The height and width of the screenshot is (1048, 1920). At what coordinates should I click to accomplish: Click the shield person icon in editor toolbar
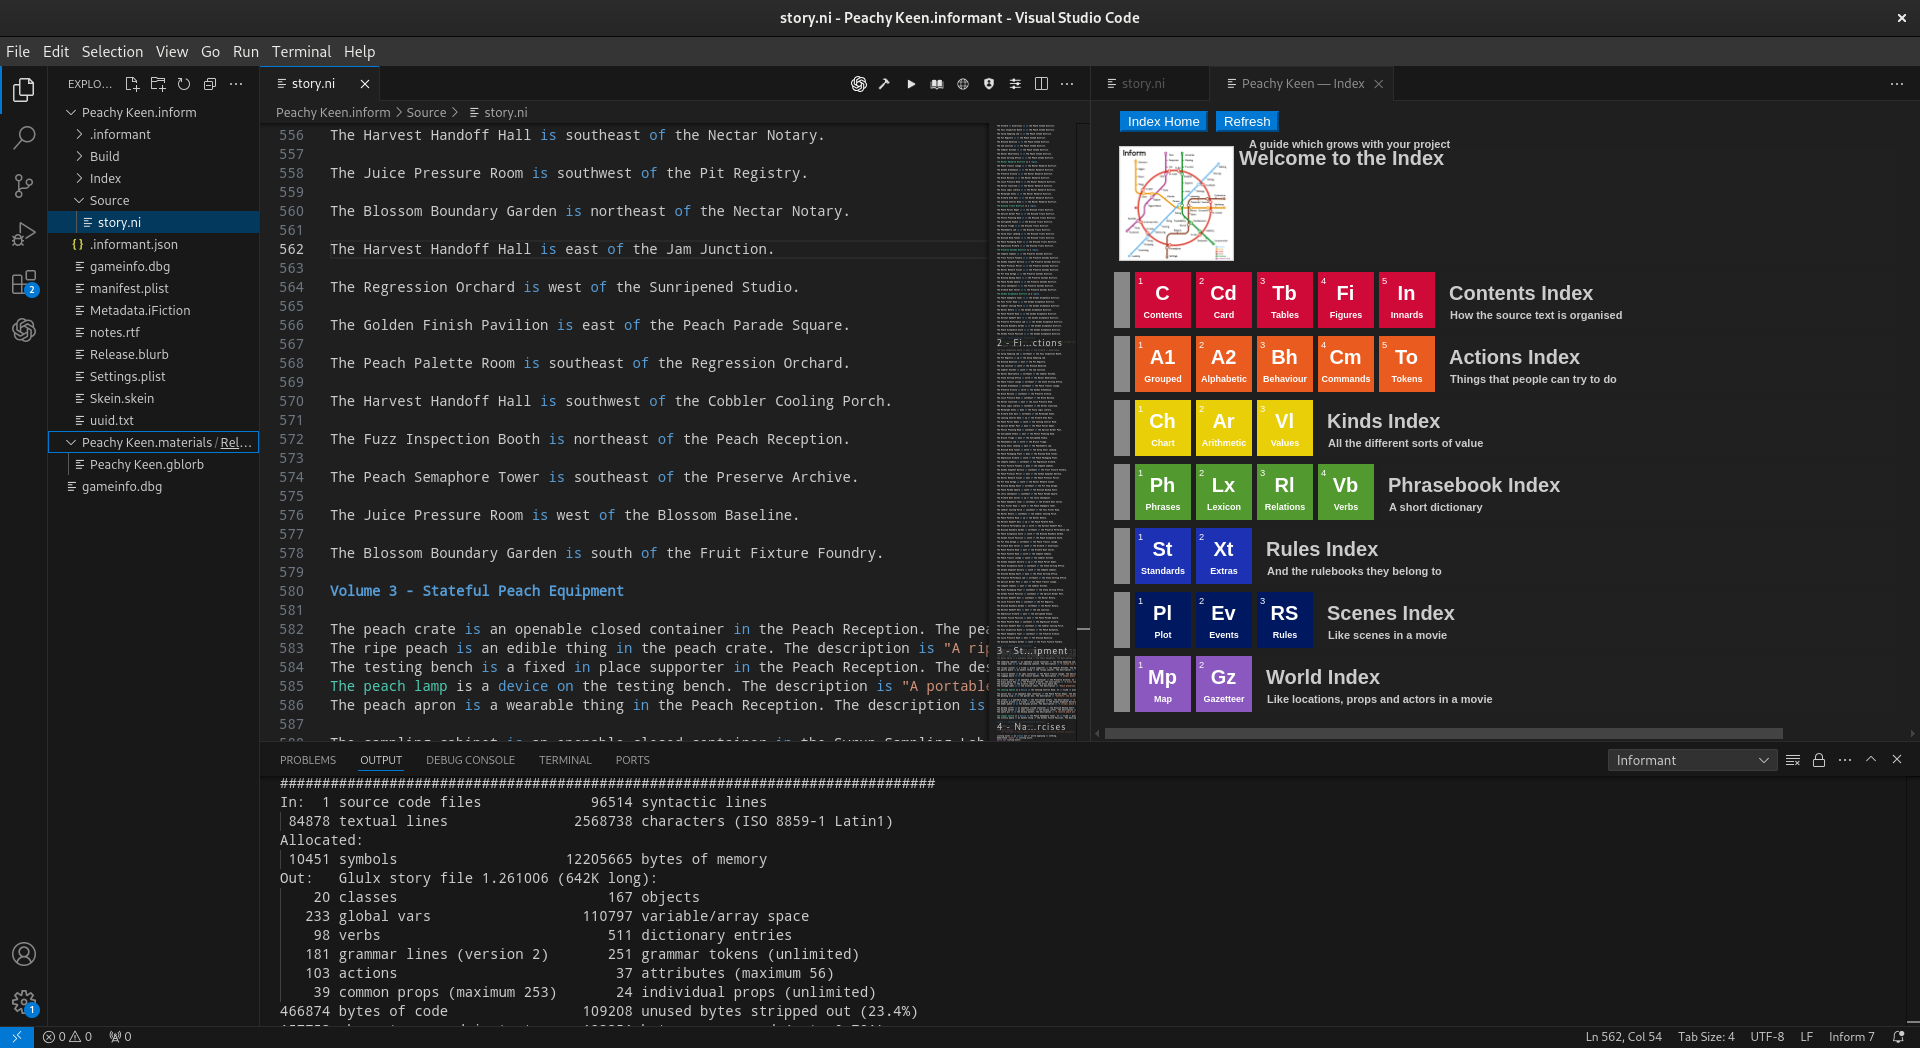coord(989,84)
